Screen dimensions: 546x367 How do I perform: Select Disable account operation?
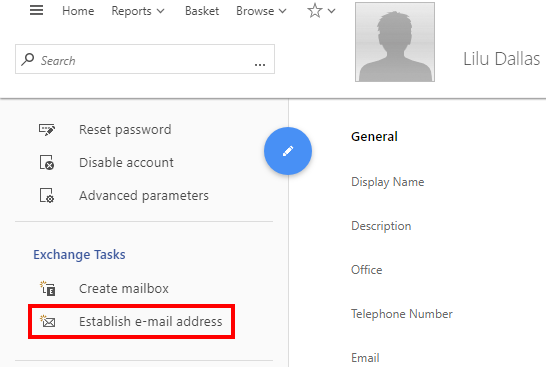pyautogui.click(x=126, y=163)
